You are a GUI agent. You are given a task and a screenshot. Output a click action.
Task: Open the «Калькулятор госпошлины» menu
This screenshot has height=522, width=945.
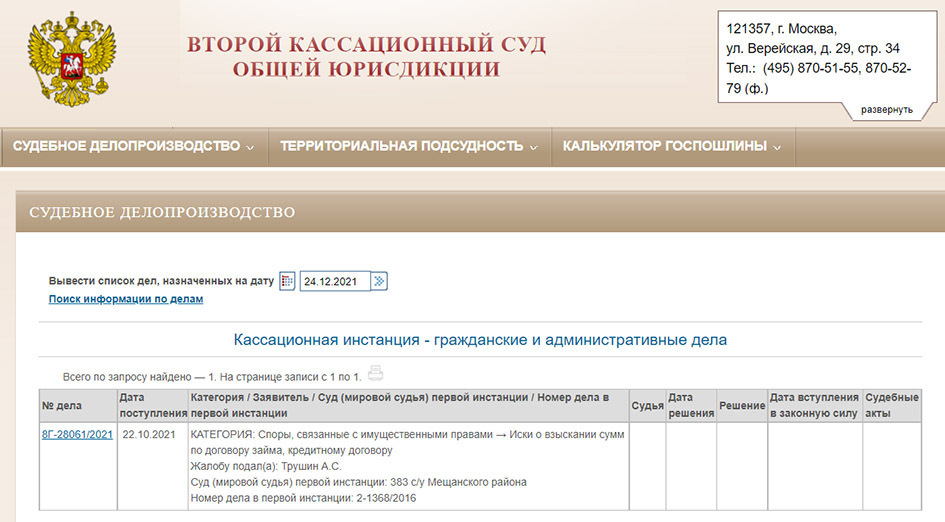(x=664, y=146)
